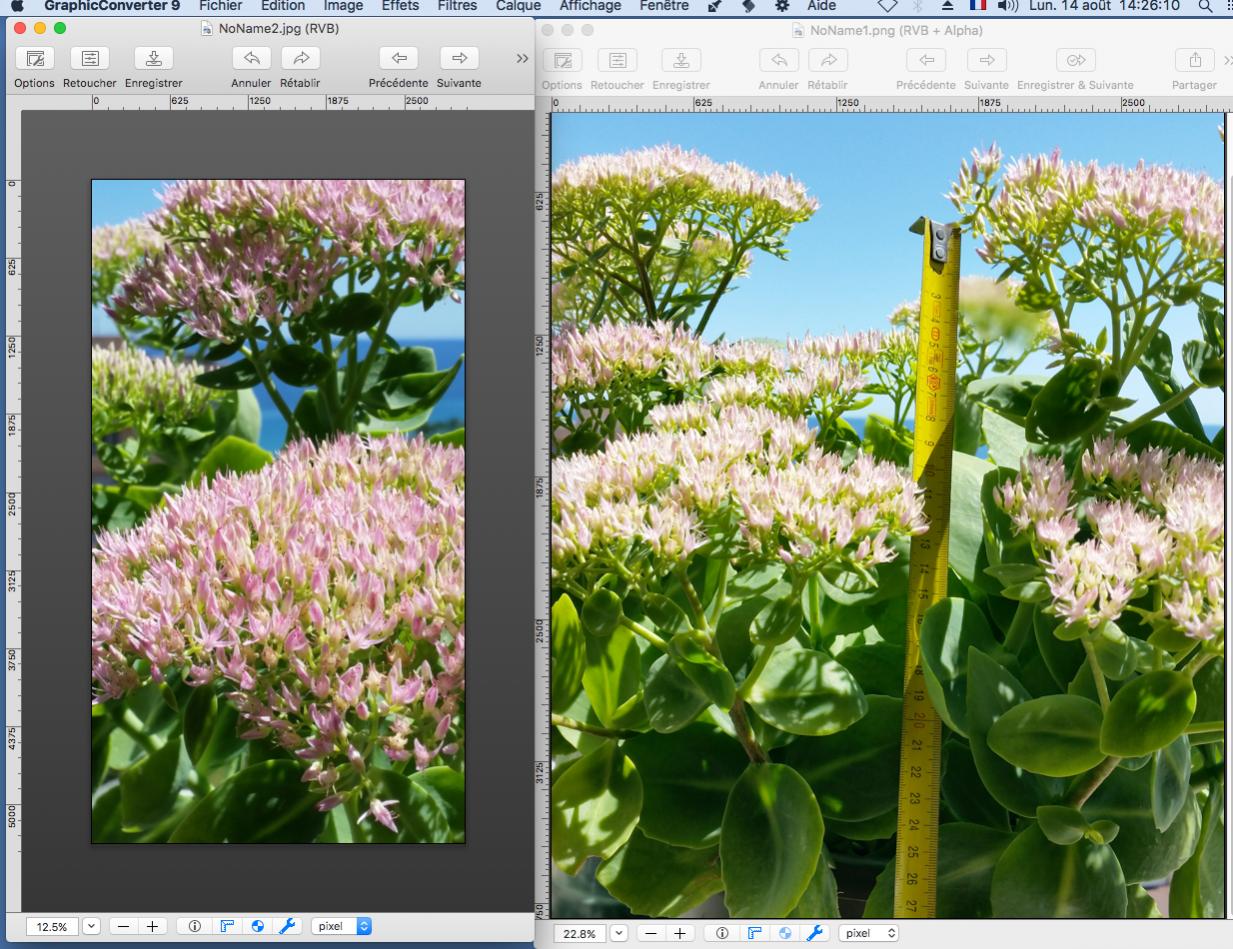Viewport: 1233px width, 949px height.
Task: Click the NoName2.jpg flower image canvas
Action: click(278, 511)
